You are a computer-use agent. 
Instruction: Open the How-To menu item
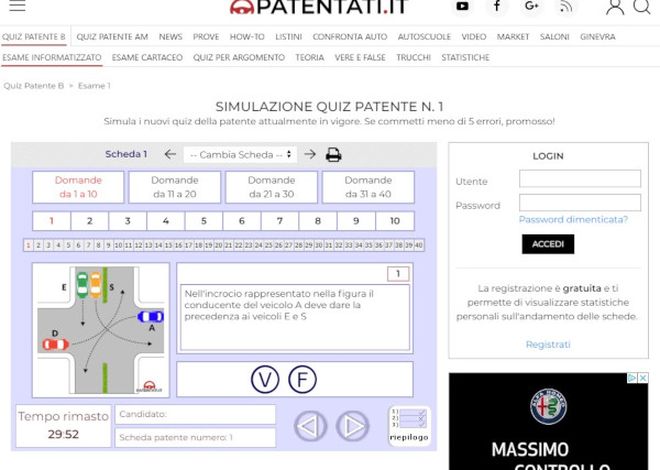247,37
